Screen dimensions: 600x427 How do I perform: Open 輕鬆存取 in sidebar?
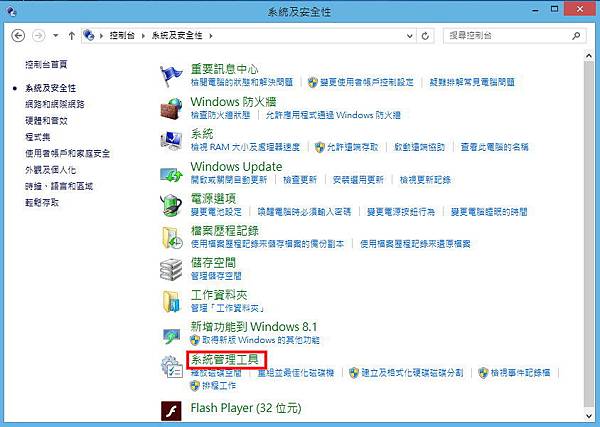point(42,202)
